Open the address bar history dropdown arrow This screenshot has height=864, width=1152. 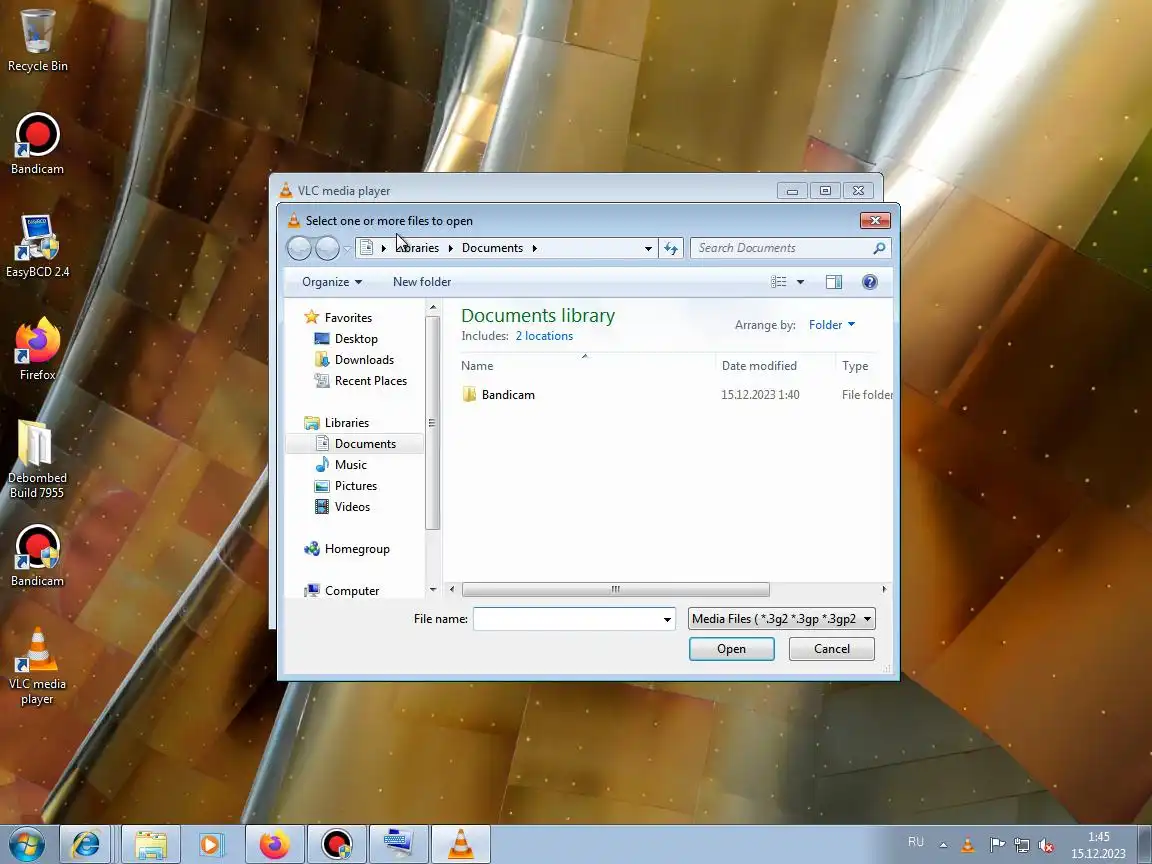click(x=648, y=248)
